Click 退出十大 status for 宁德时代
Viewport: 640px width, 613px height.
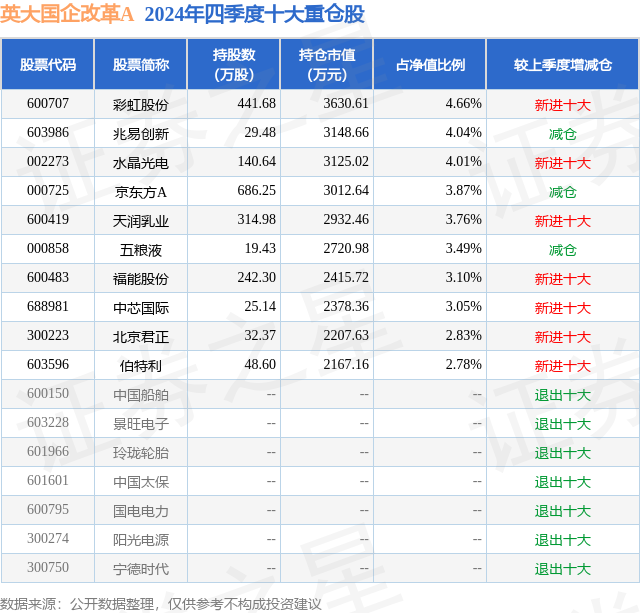click(x=563, y=569)
